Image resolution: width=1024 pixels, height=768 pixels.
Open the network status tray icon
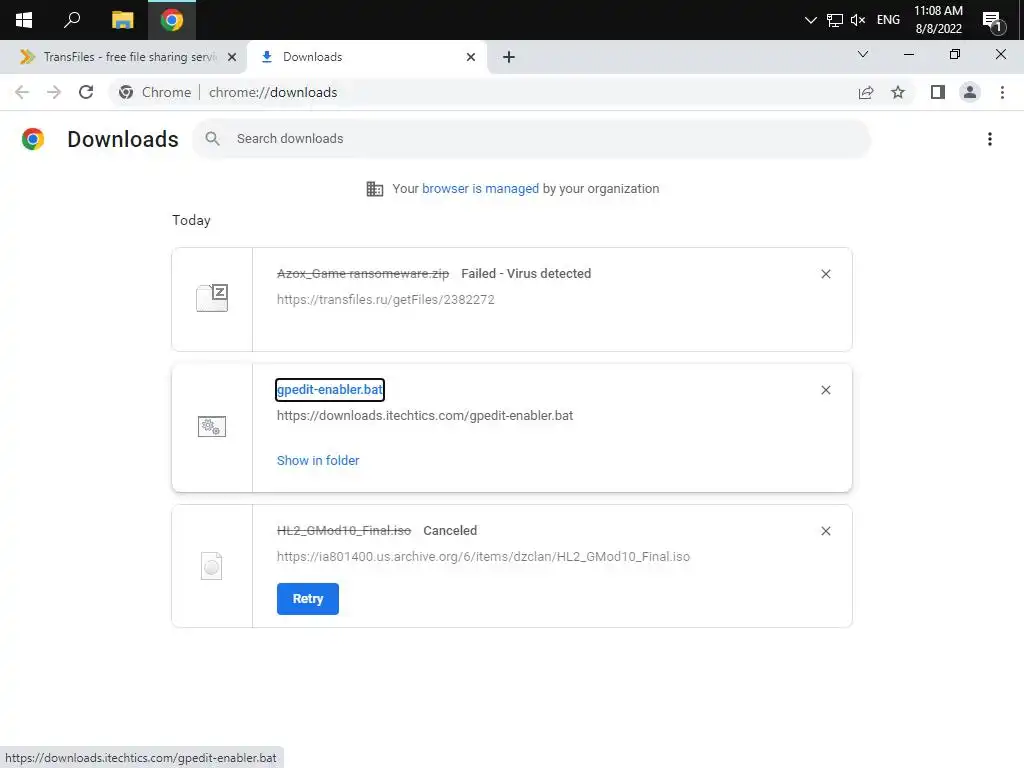pos(835,20)
